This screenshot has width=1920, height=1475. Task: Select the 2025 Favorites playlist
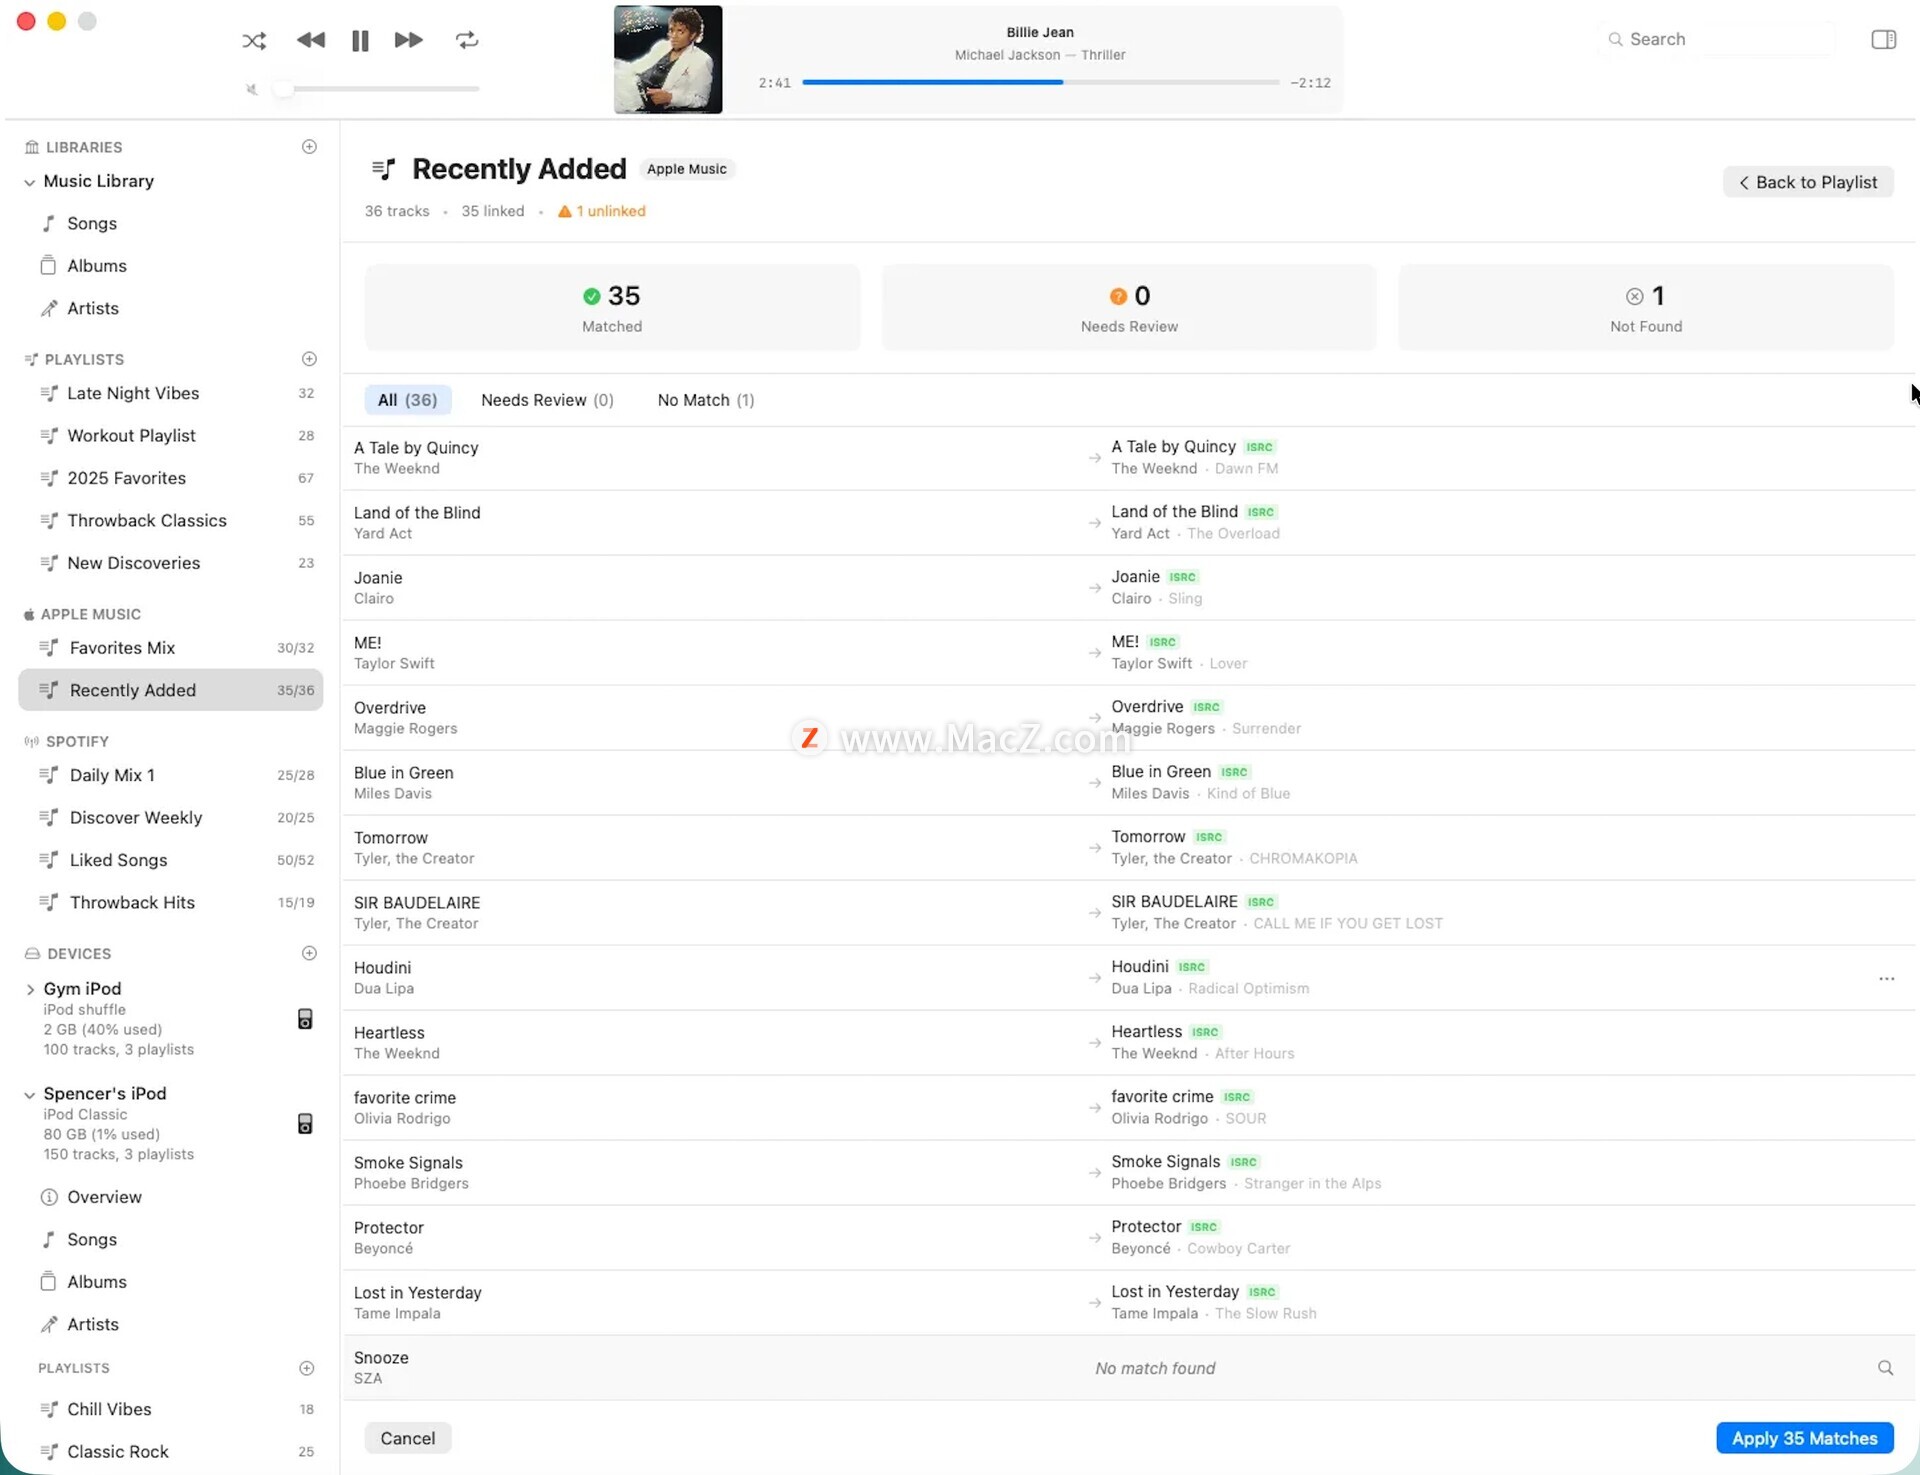pyautogui.click(x=170, y=478)
